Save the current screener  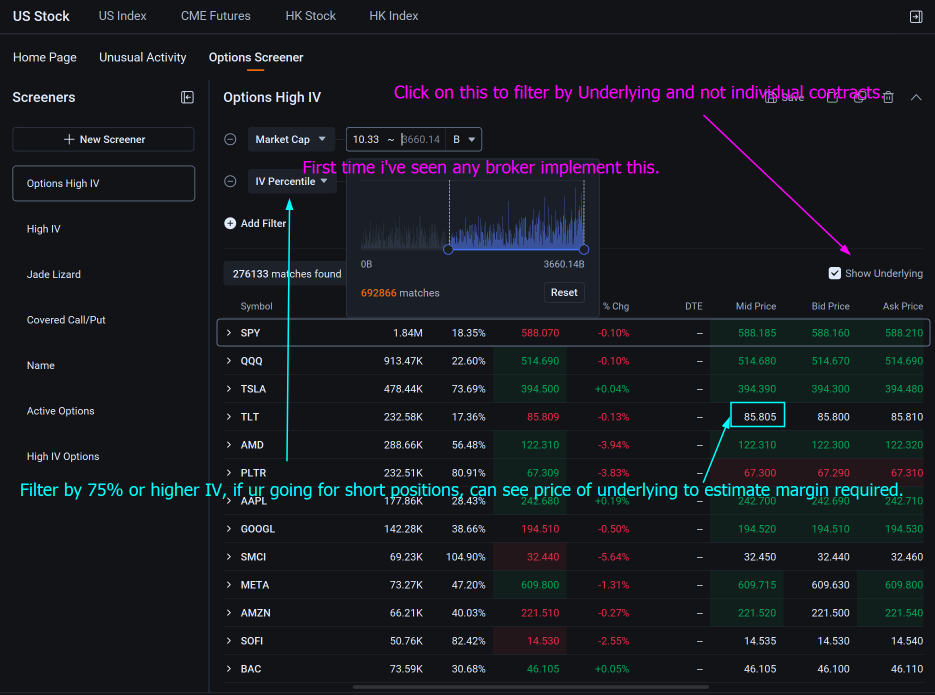[785, 97]
